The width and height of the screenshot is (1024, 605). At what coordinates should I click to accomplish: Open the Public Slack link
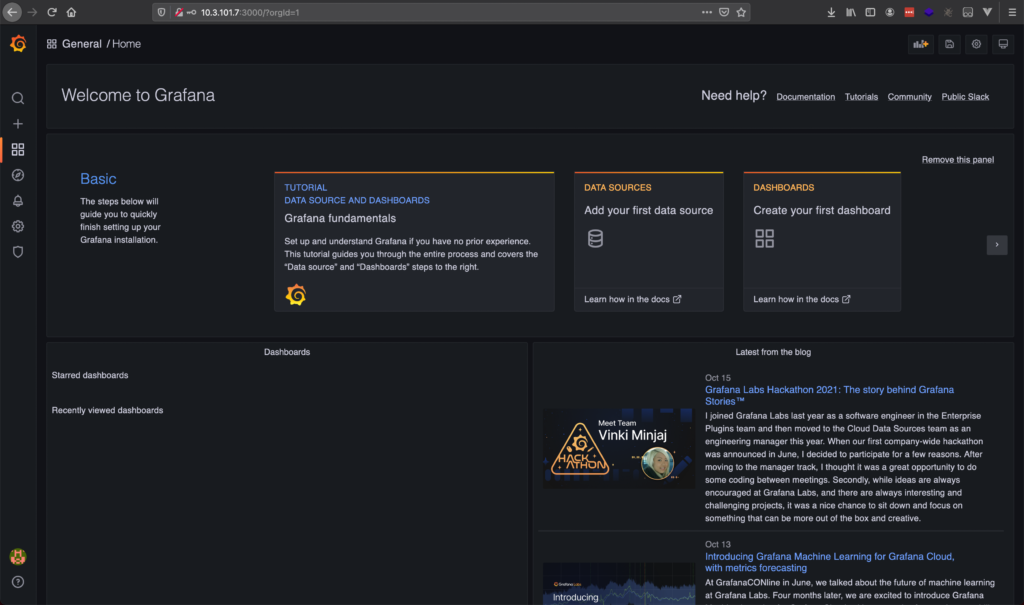click(965, 97)
